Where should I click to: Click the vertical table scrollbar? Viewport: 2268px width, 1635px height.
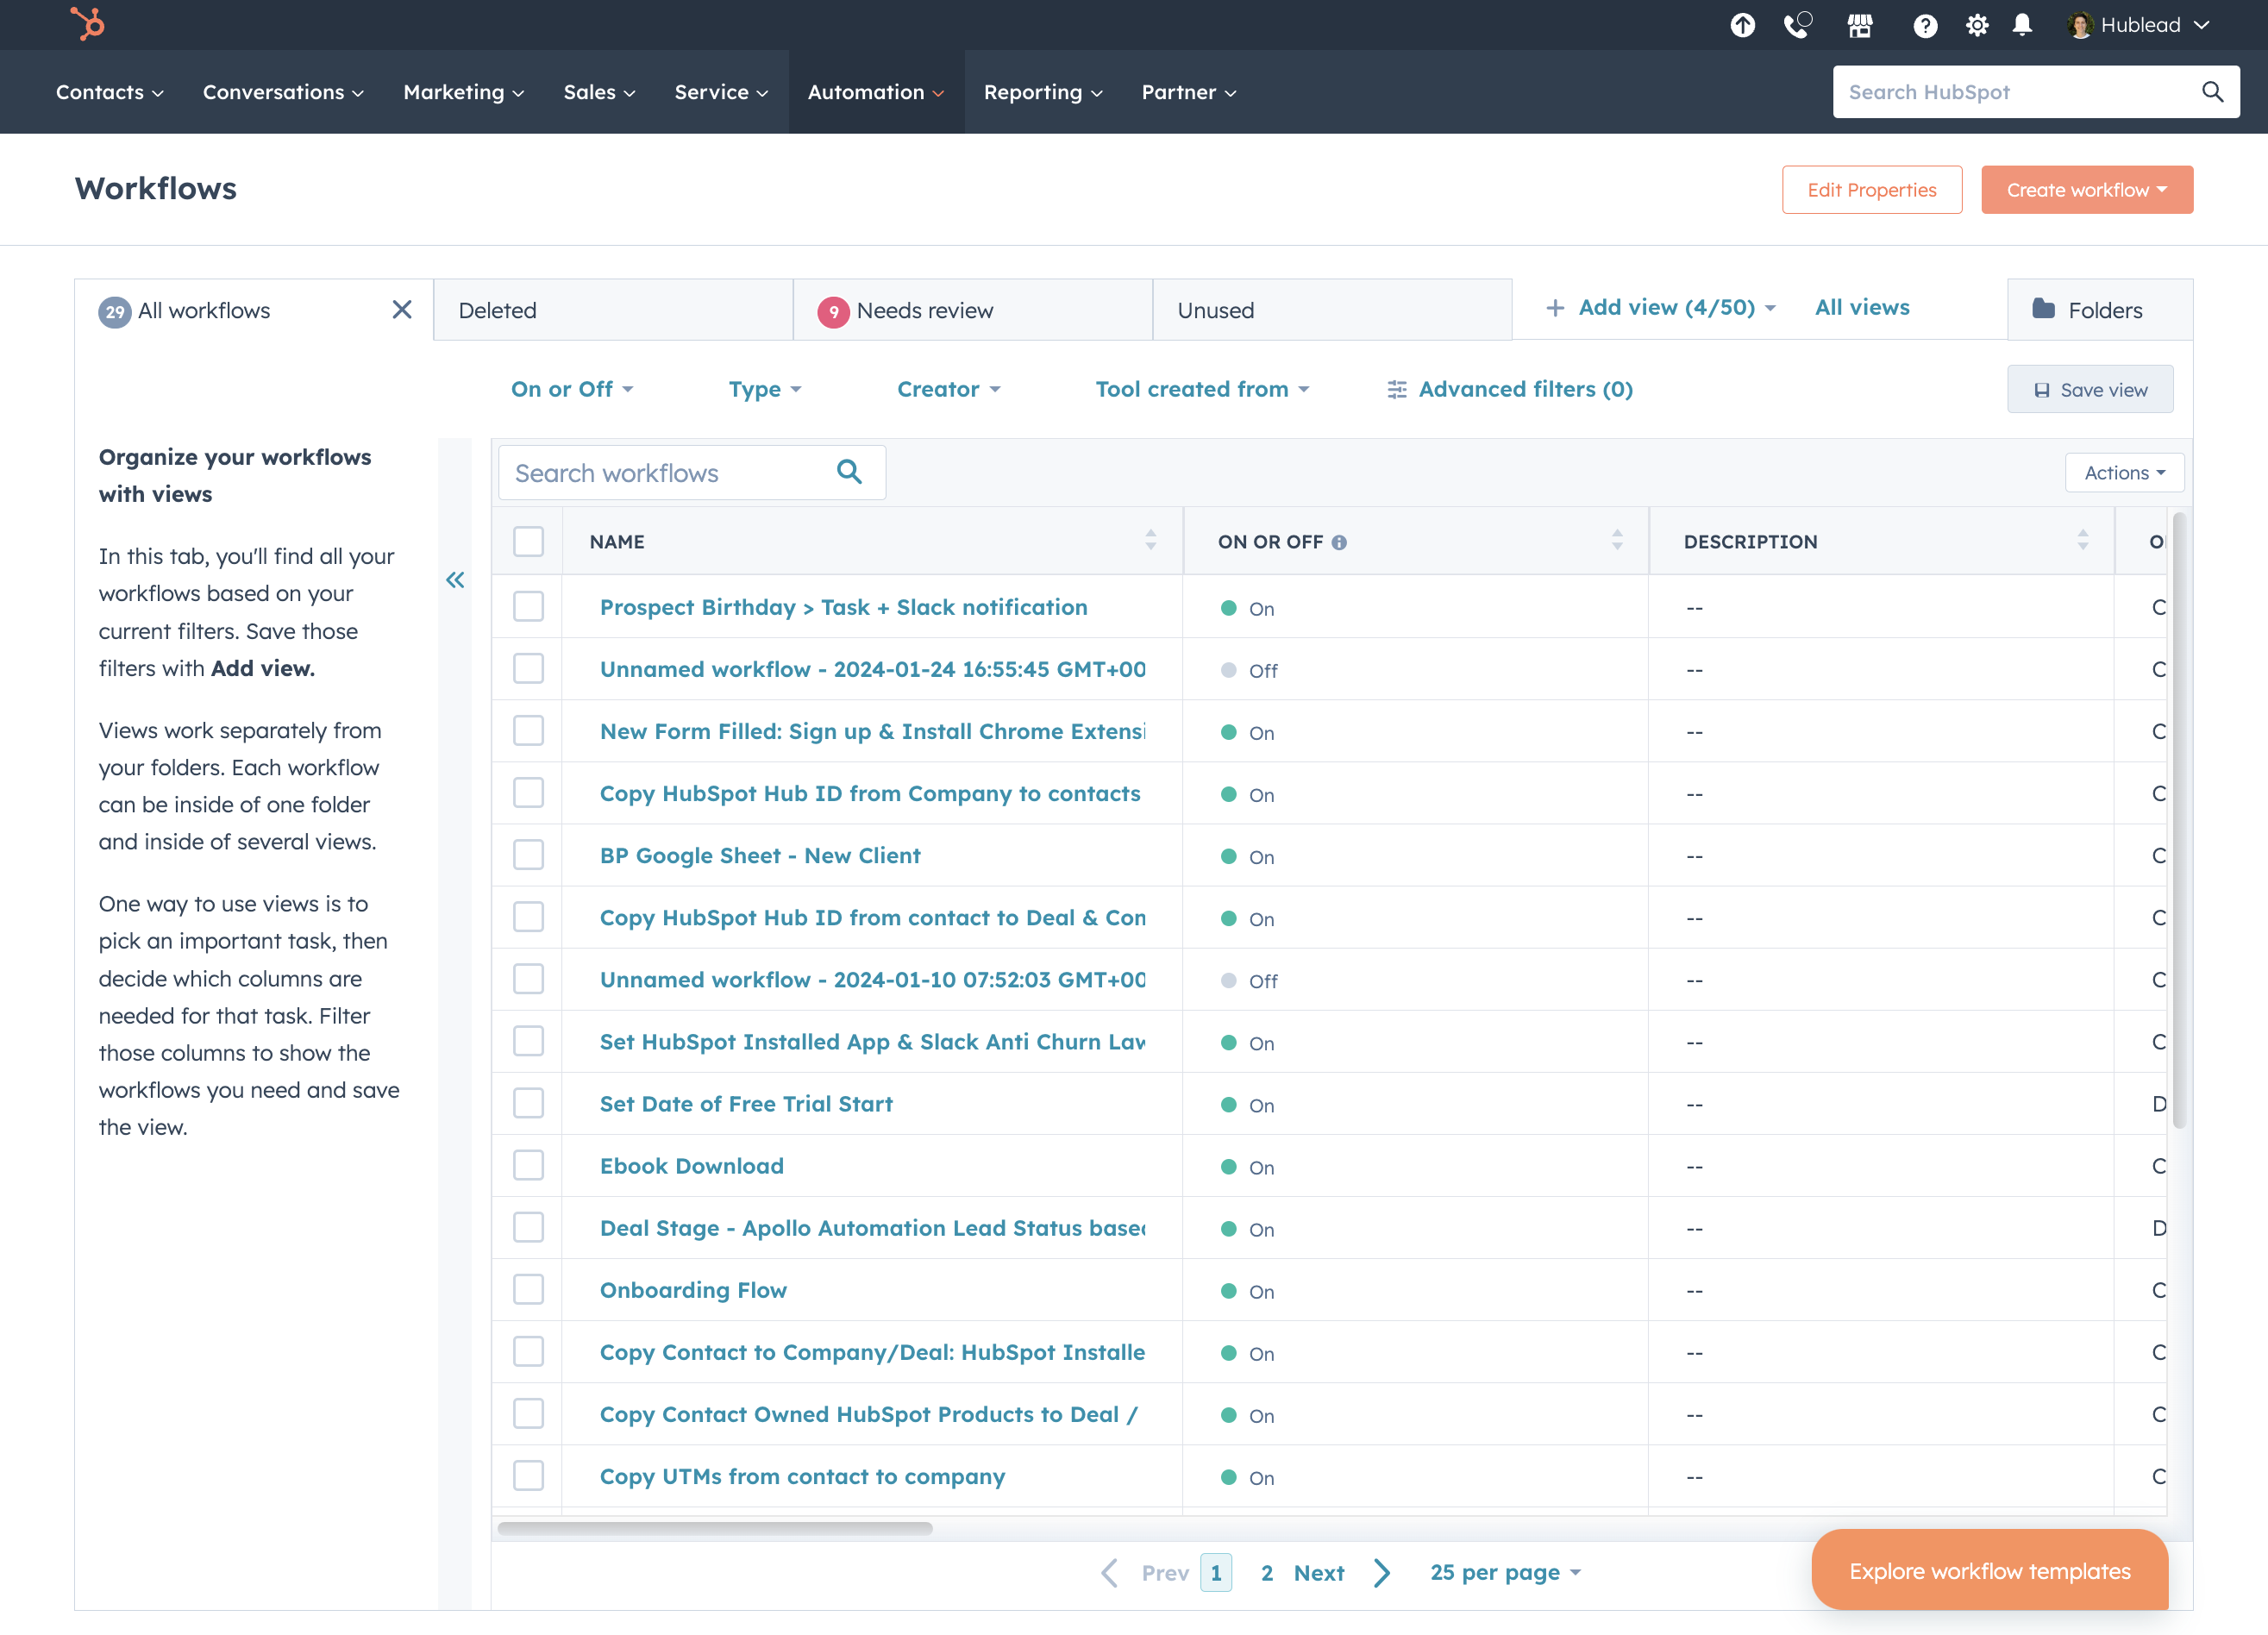click(2179, 820)
